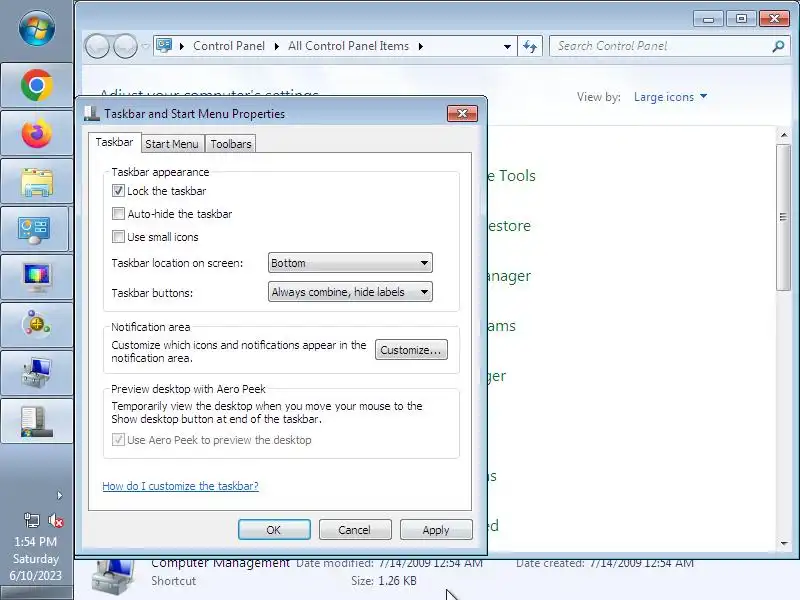The width and height of the screenshot is (800, 600).
Task: Switch to Control Panel taskbar button
Action: pyautogui.click(x=35, y=230)
